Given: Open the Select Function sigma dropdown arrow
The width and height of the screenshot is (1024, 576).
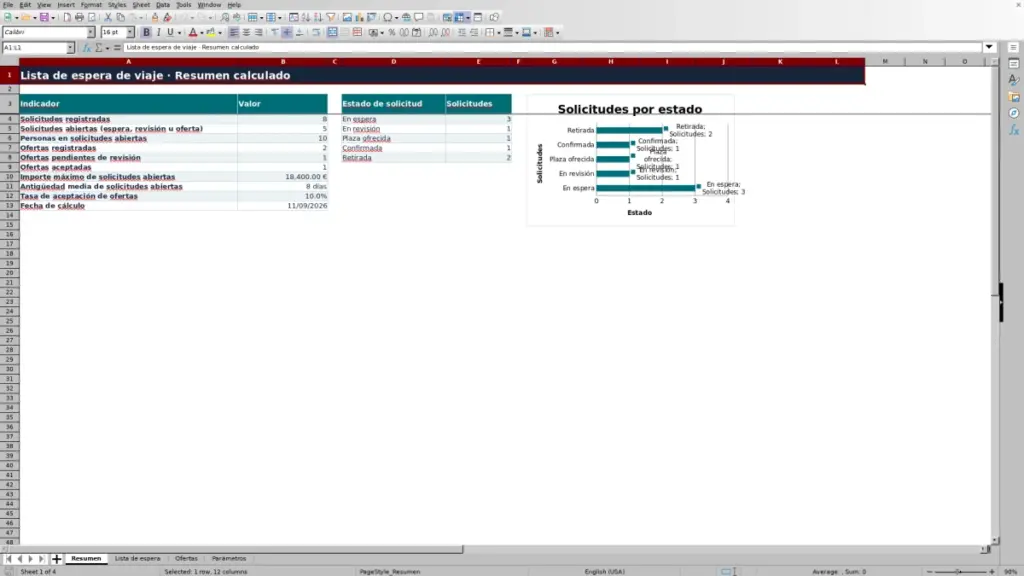Looking at the screenshot, I should 107,48.
